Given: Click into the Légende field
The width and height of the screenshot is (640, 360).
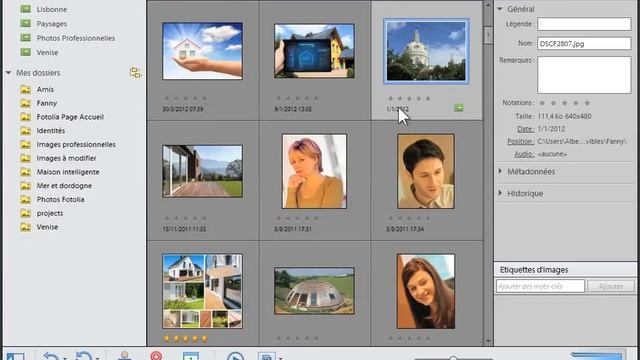Looking at the screenshot, I should tap(584, 24).
